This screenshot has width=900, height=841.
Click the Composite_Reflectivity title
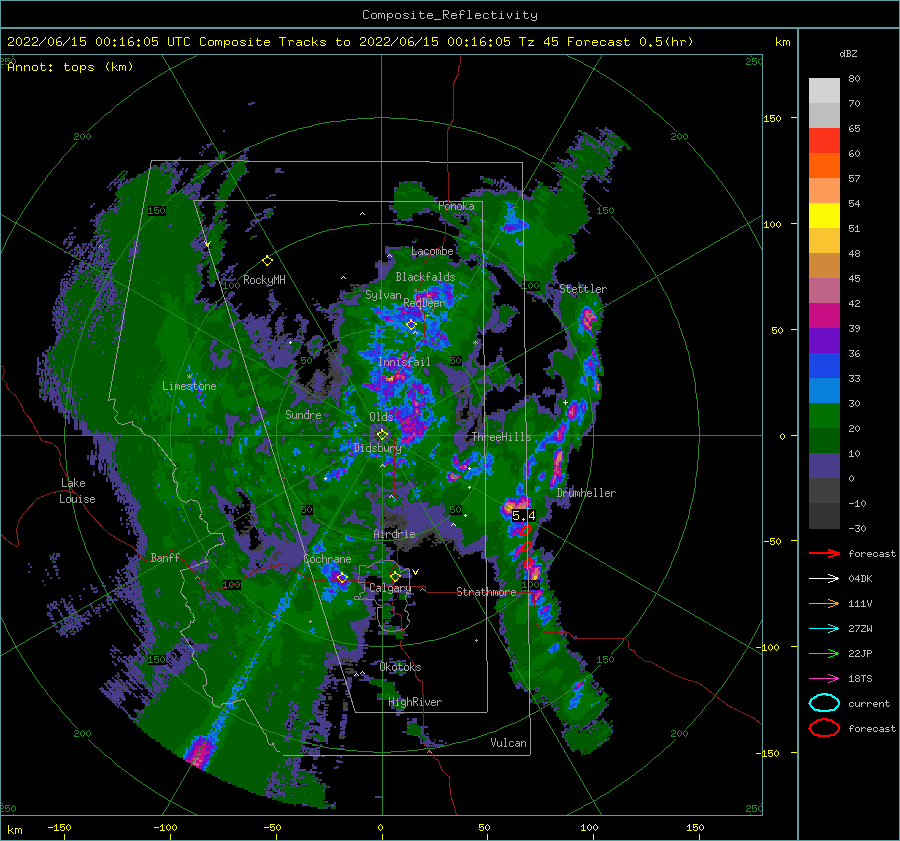coord(450,15)
